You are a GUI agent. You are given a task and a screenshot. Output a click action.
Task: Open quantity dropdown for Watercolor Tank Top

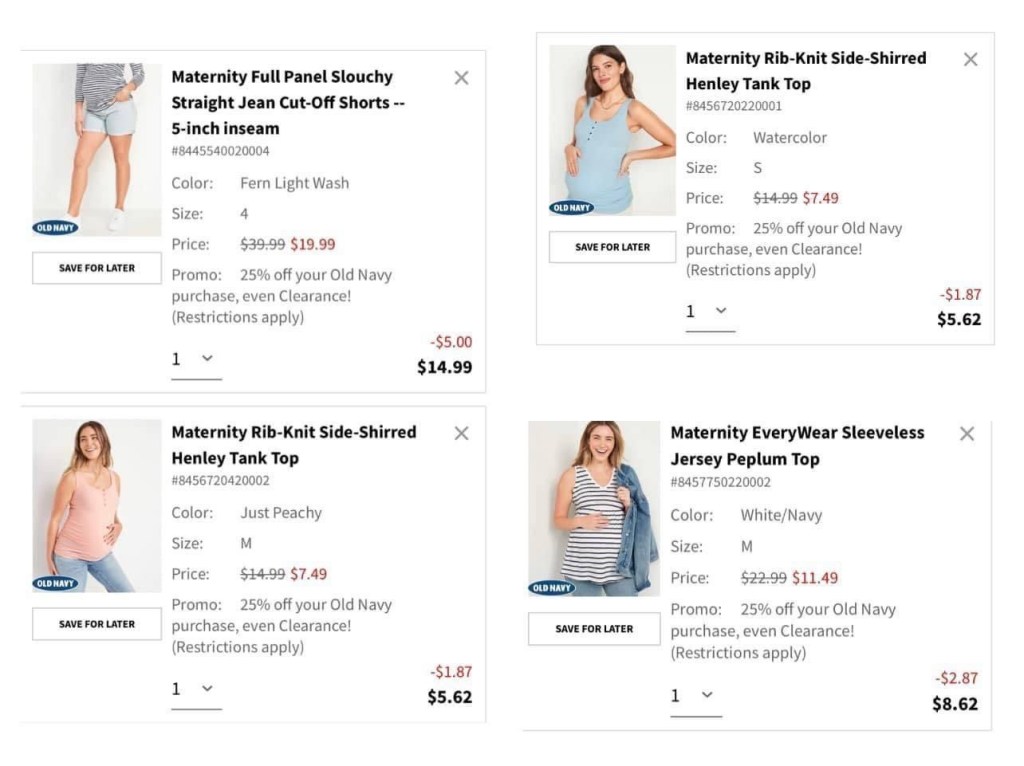[710, 312]
